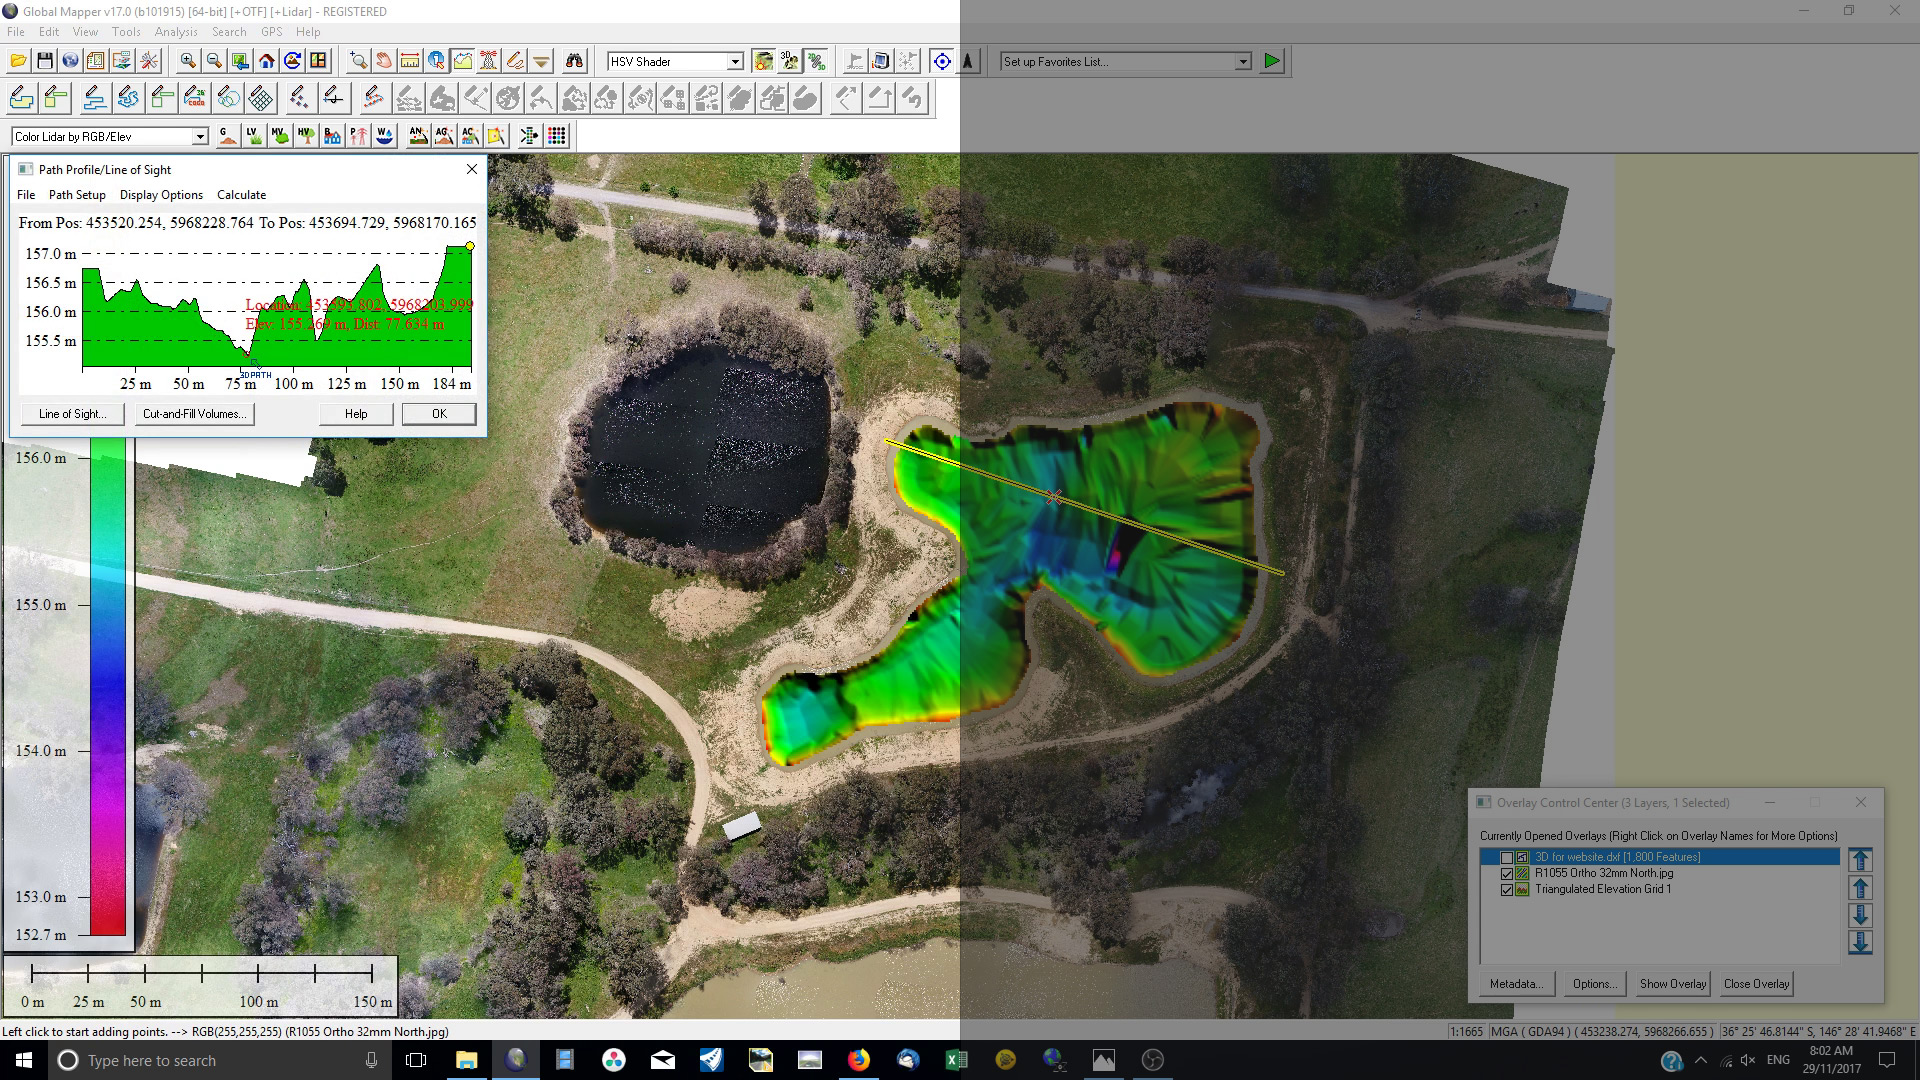Open the Set up Favorites List dropdown

coord(1242,62)
